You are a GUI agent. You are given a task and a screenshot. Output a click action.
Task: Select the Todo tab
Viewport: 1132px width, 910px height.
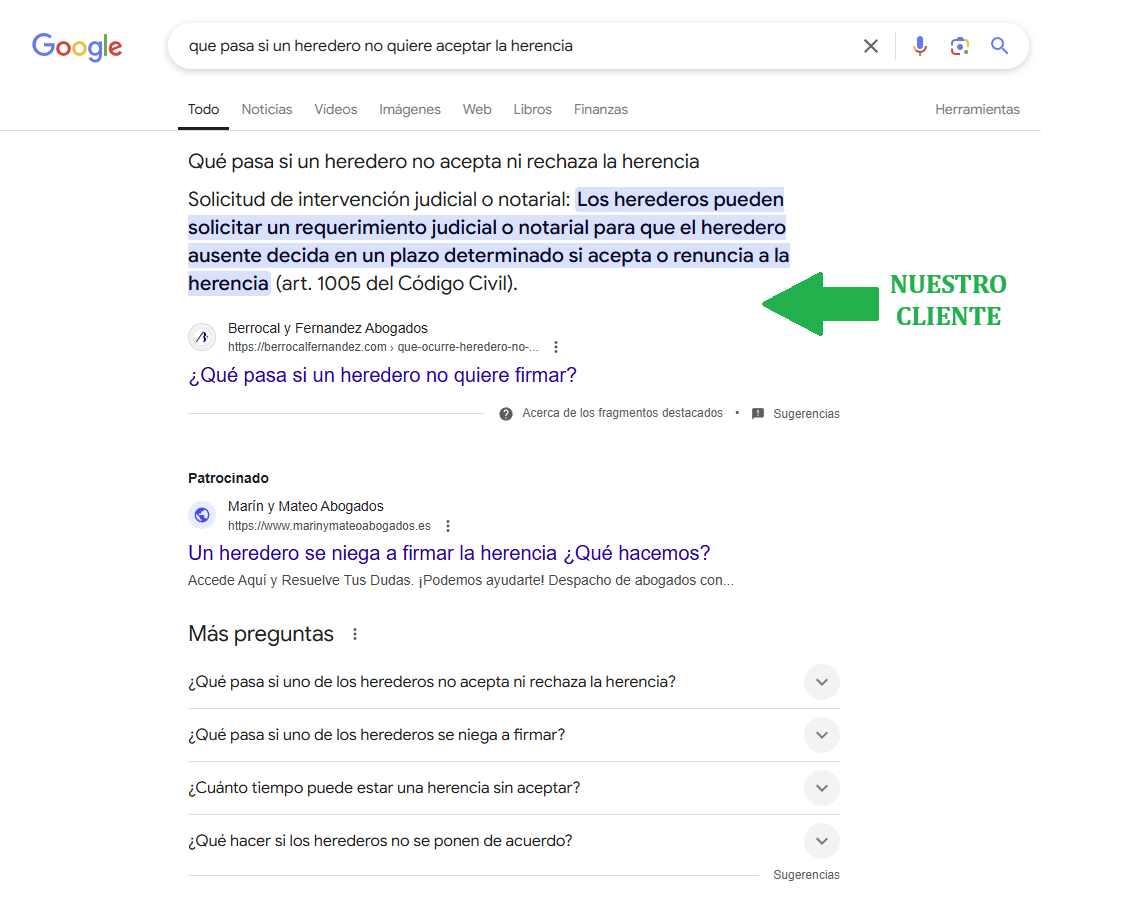pos(204,109)
